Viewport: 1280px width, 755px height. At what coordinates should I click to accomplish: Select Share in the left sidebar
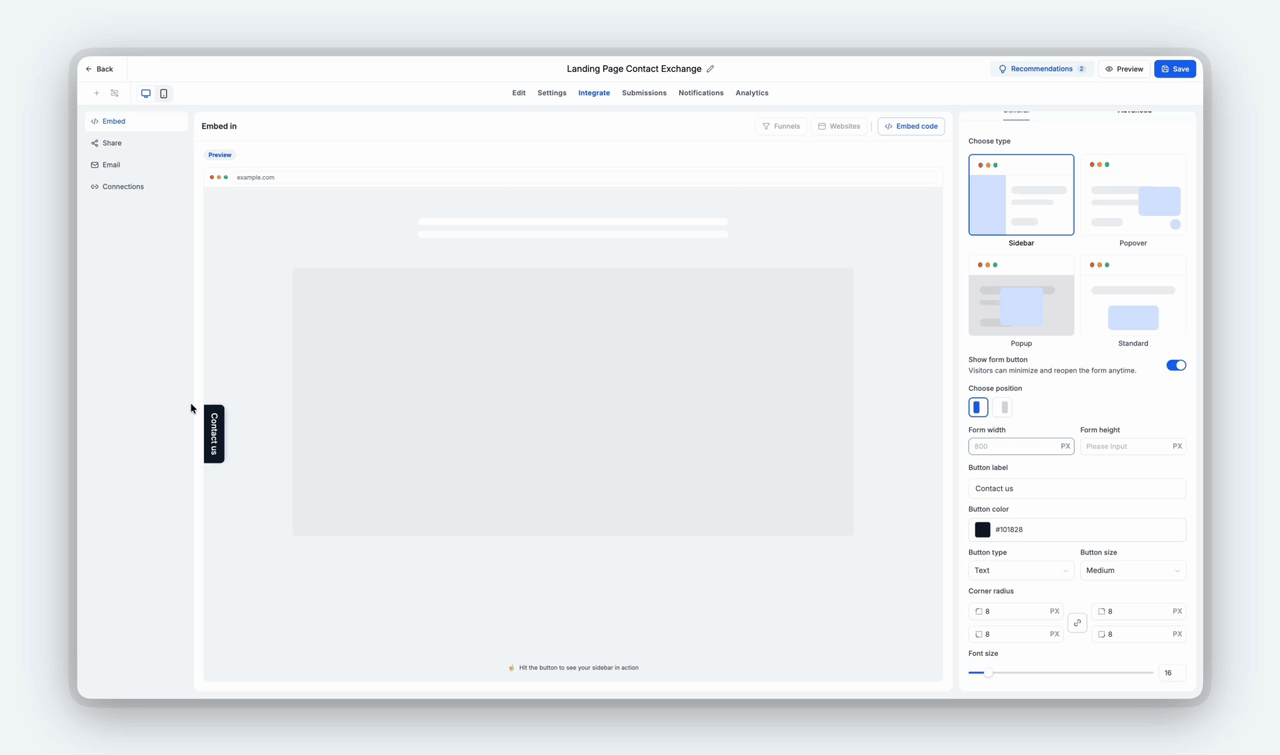(136, 143)
